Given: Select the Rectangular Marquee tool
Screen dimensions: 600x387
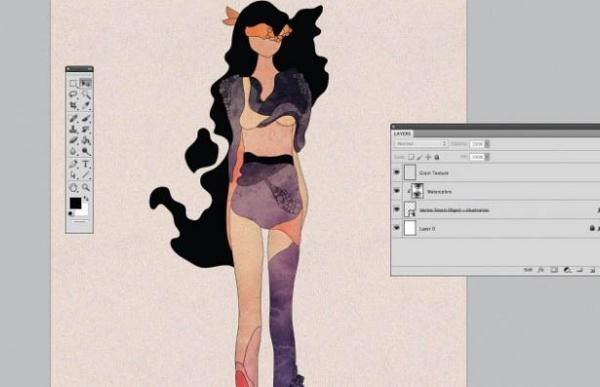Looking at the screenshot, I should click(73, 83).
